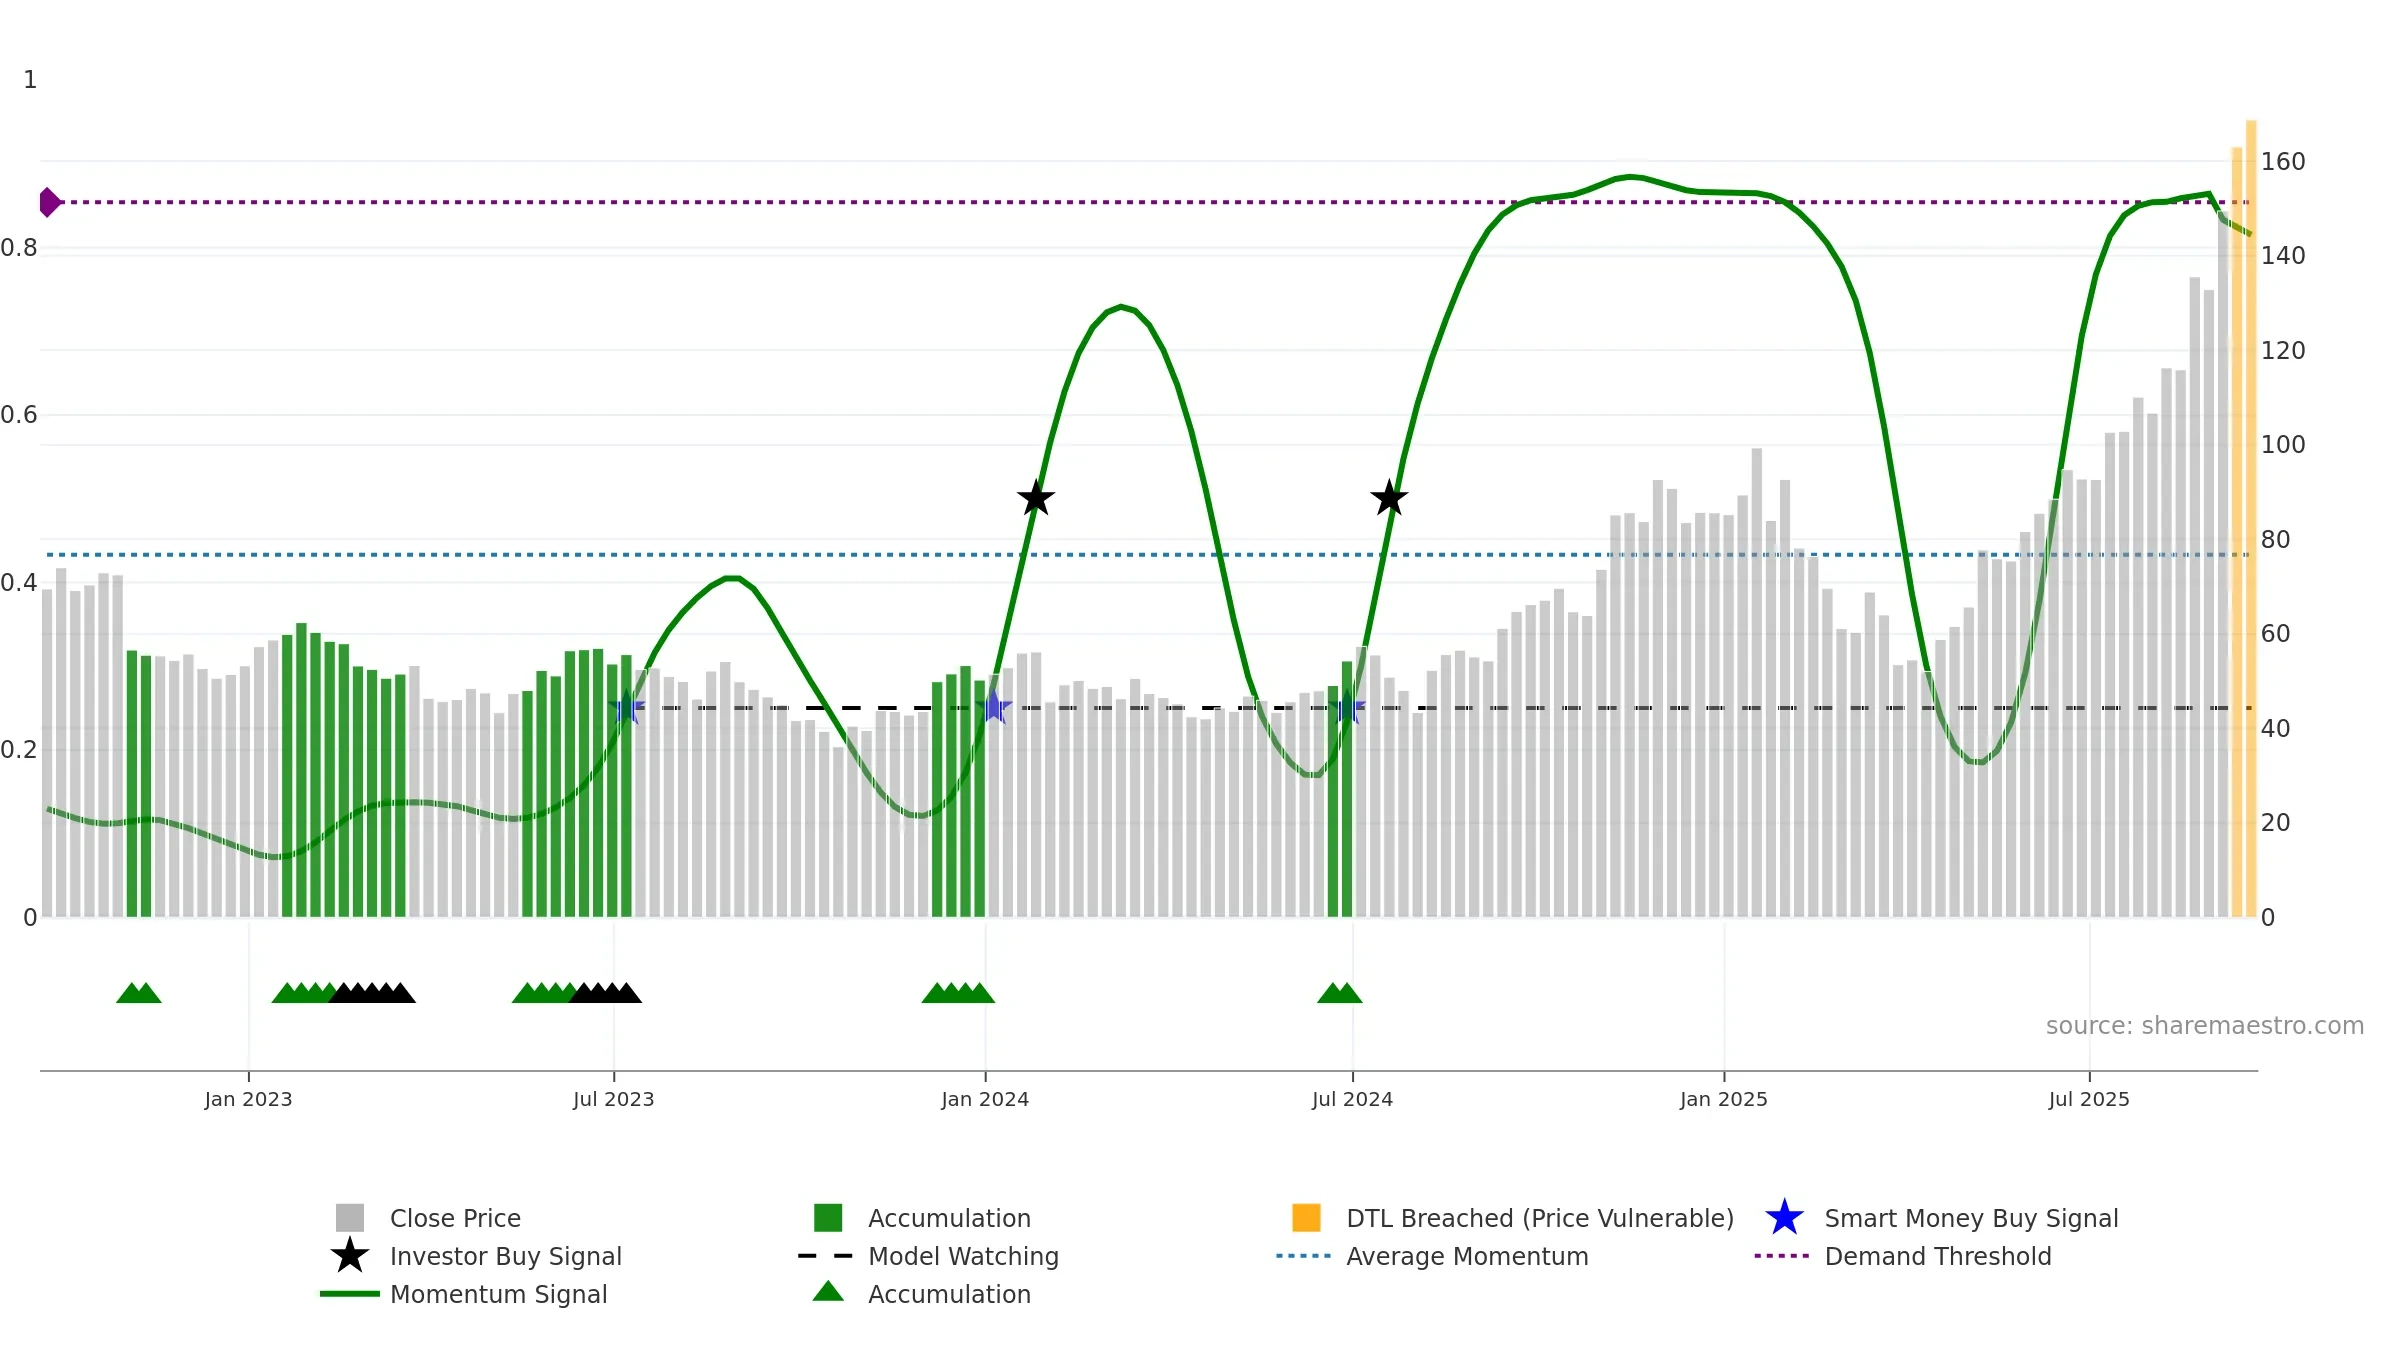Viewport: 2400px width, 1350px height.
Task: Click the blue Smart Money Buy Signal legend star
Action: [1785, 1218]
